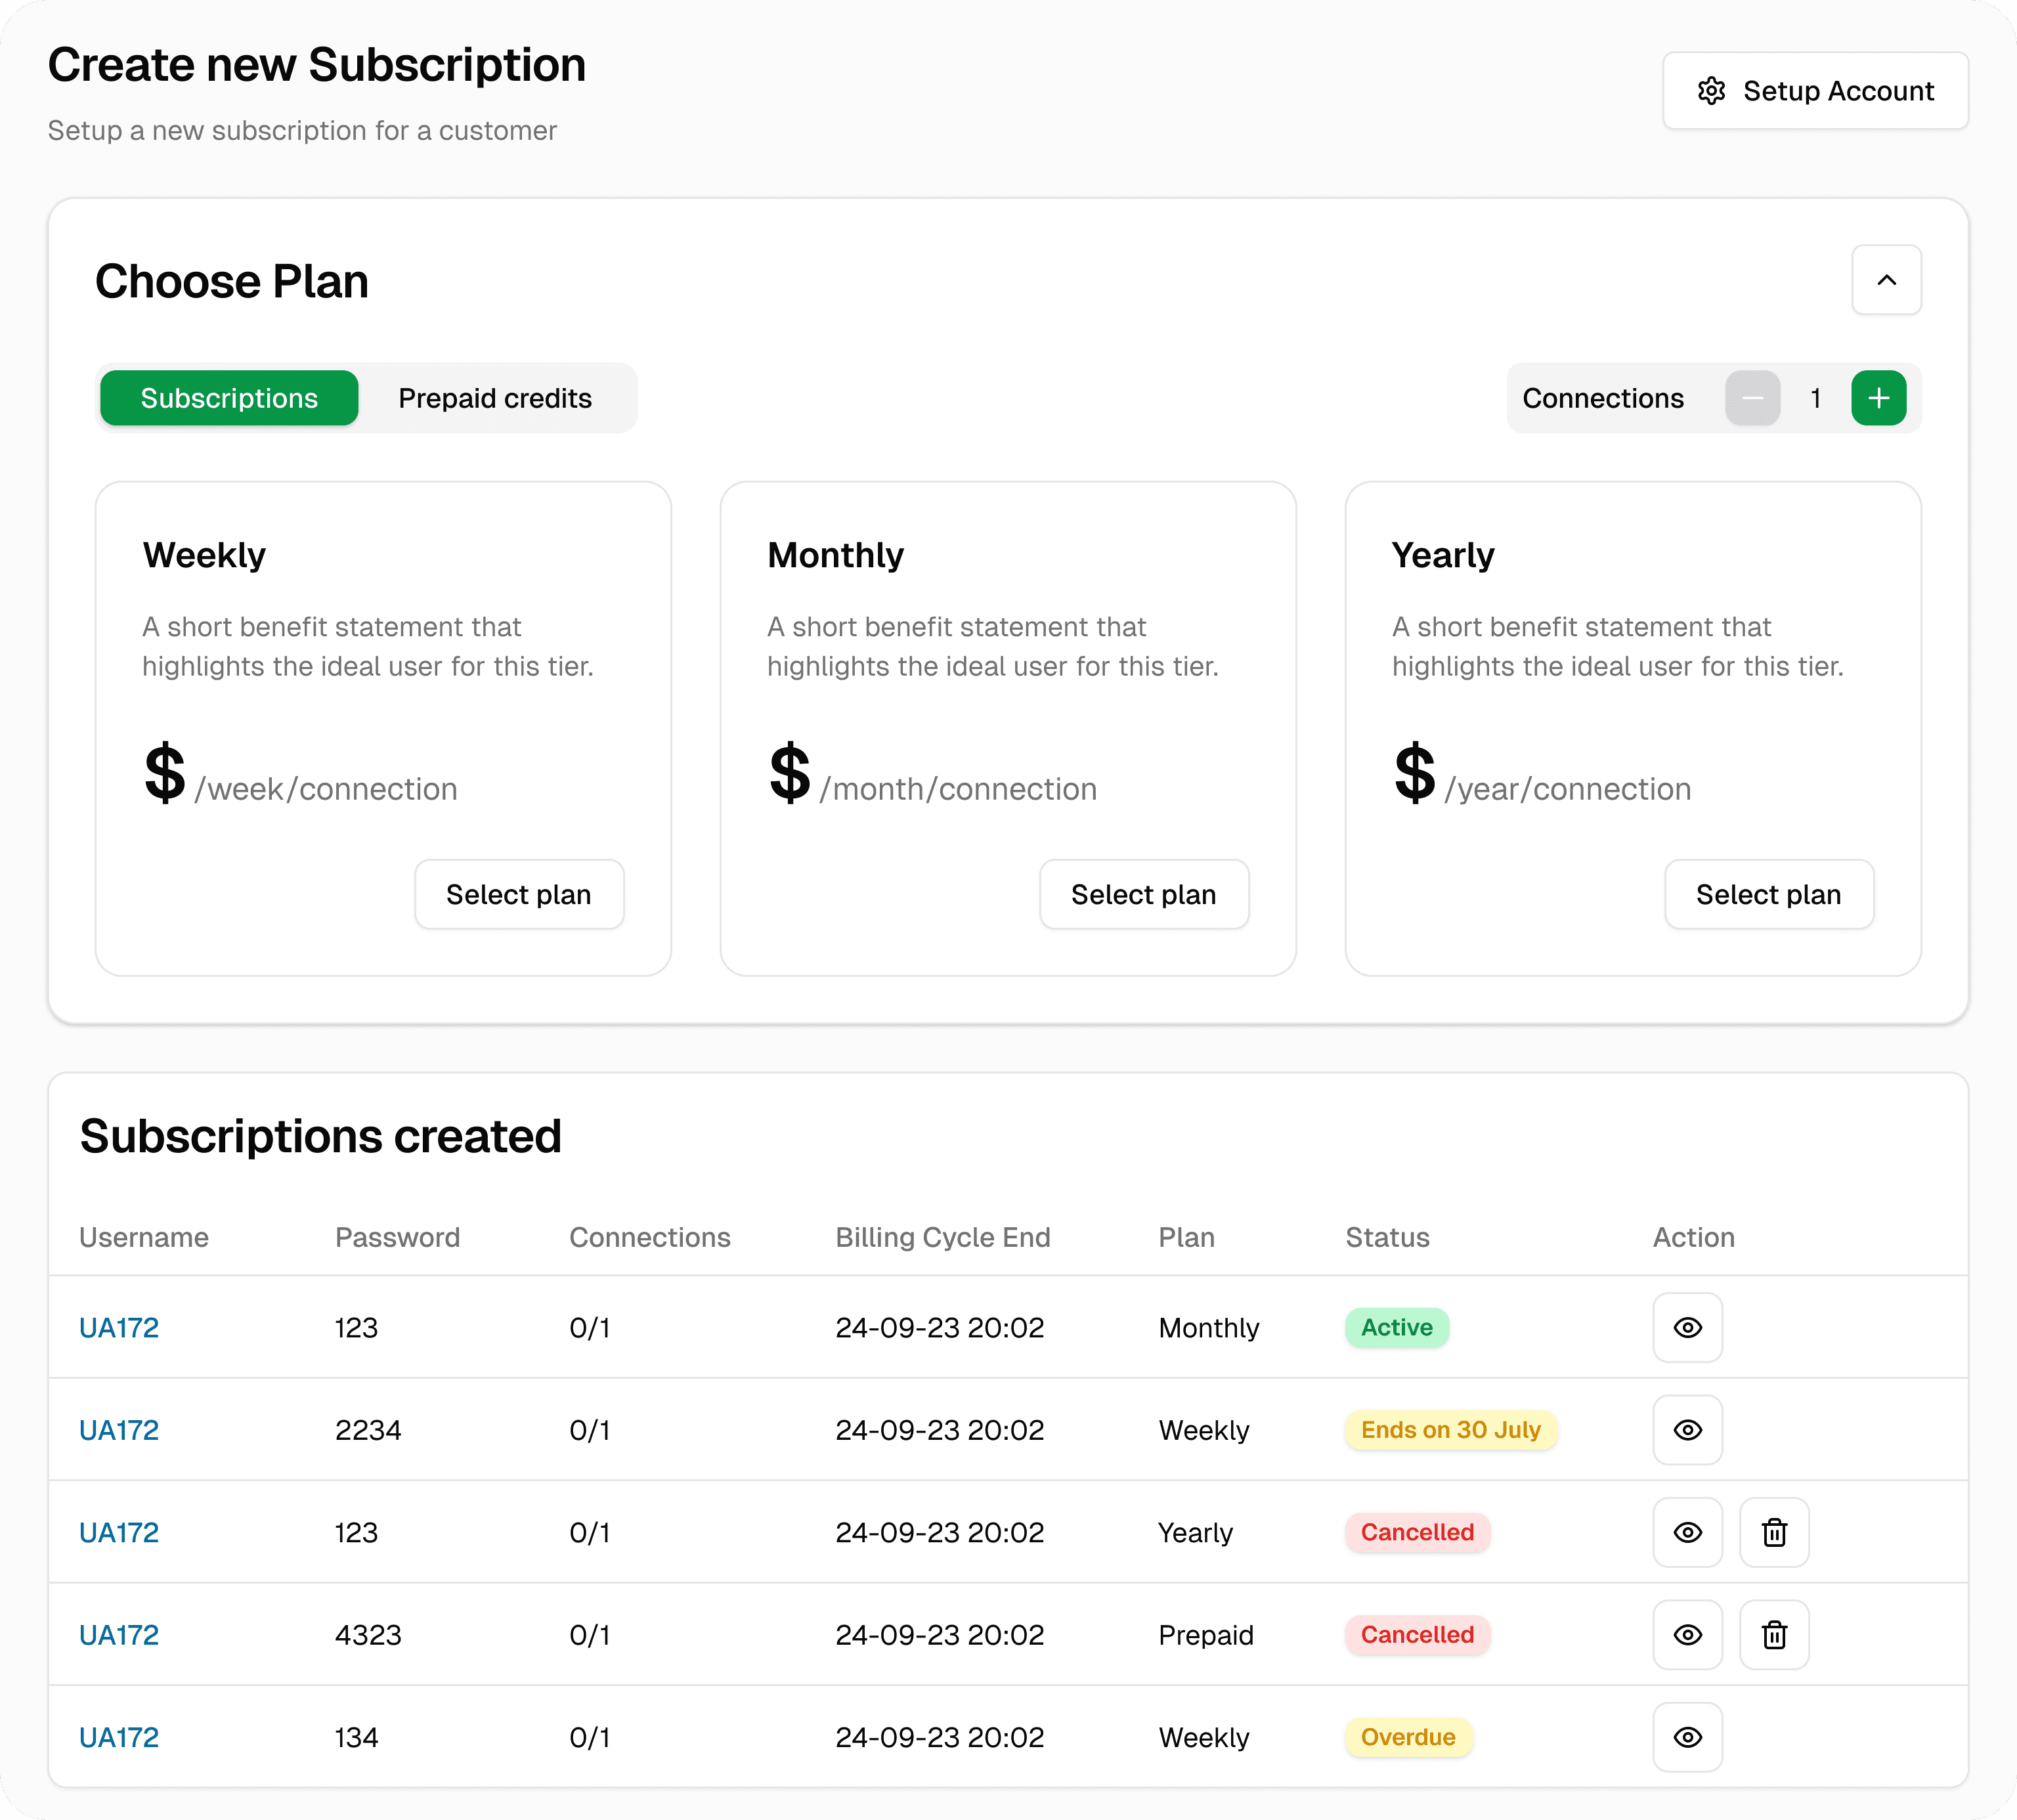Click the Billing Cycle End column header

[x=942, y=1237]
